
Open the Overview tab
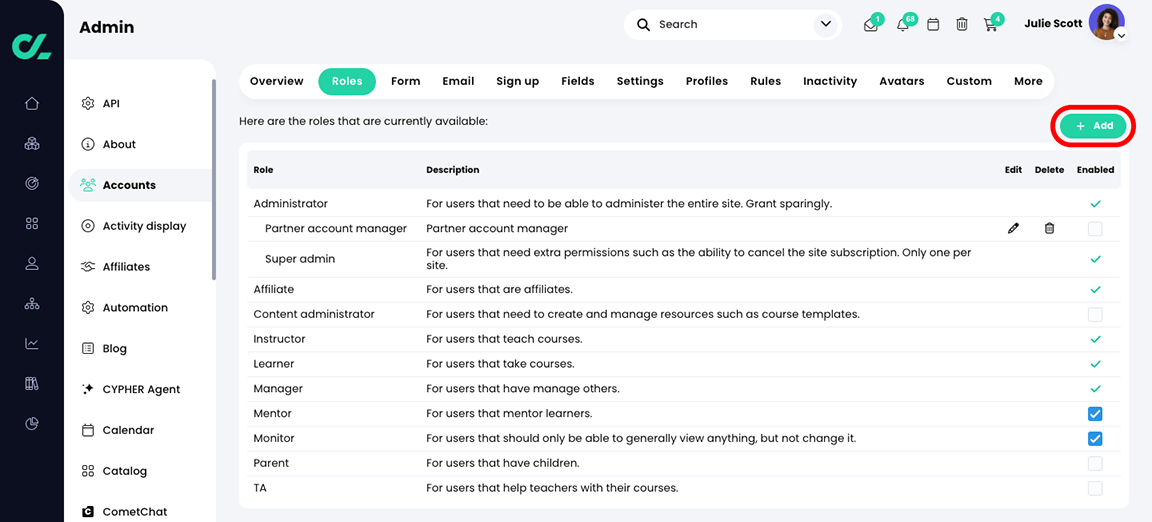coord(277,81)
